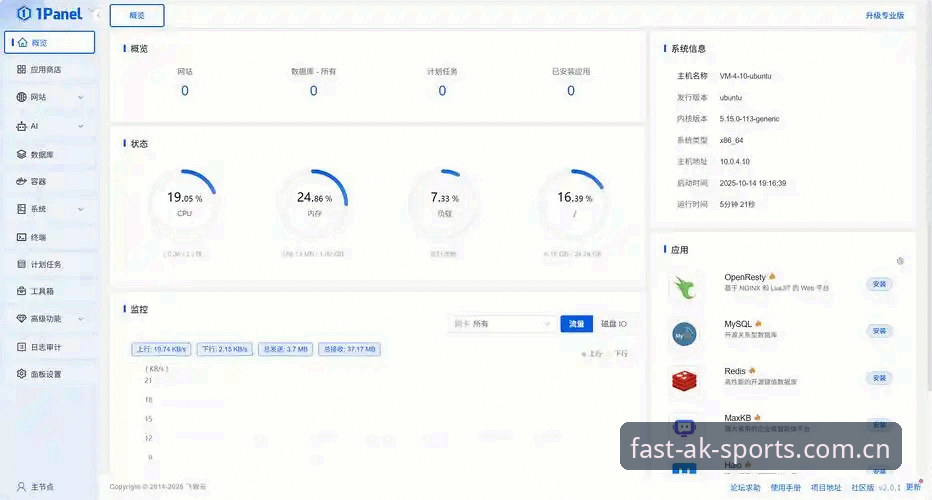Click hostname VM-4-10-ubuntu value
Screen dimensions: 932x500
(745, 76)
